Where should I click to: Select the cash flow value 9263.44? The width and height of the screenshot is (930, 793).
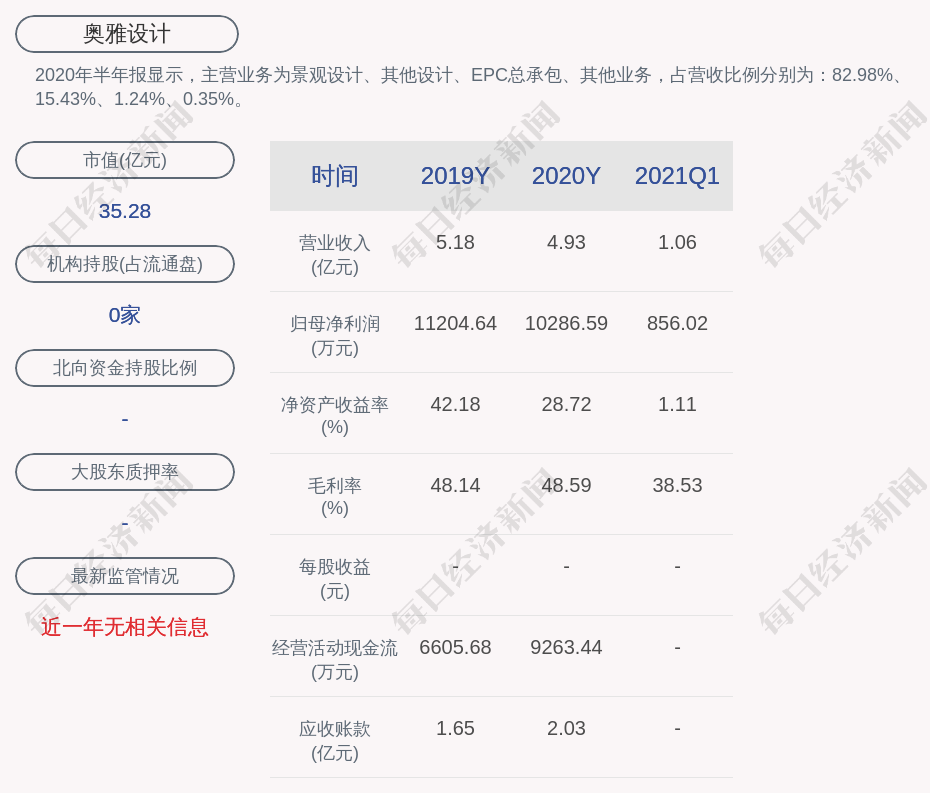click(x=566, y=647)
